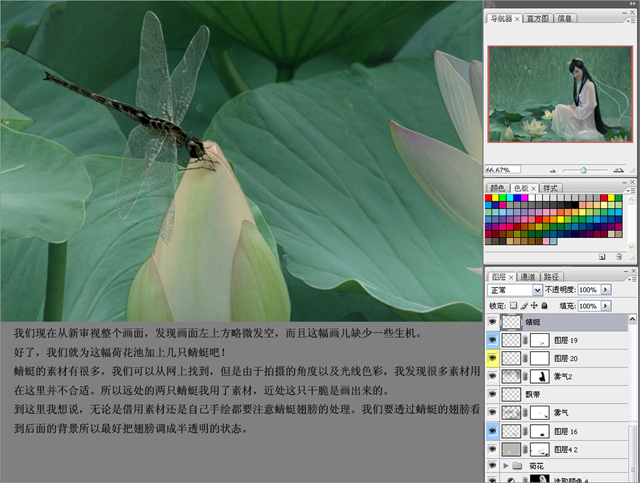The image size is (640, 483).
Task: Select the 雾气2 layer name
Action: (562, 376)
